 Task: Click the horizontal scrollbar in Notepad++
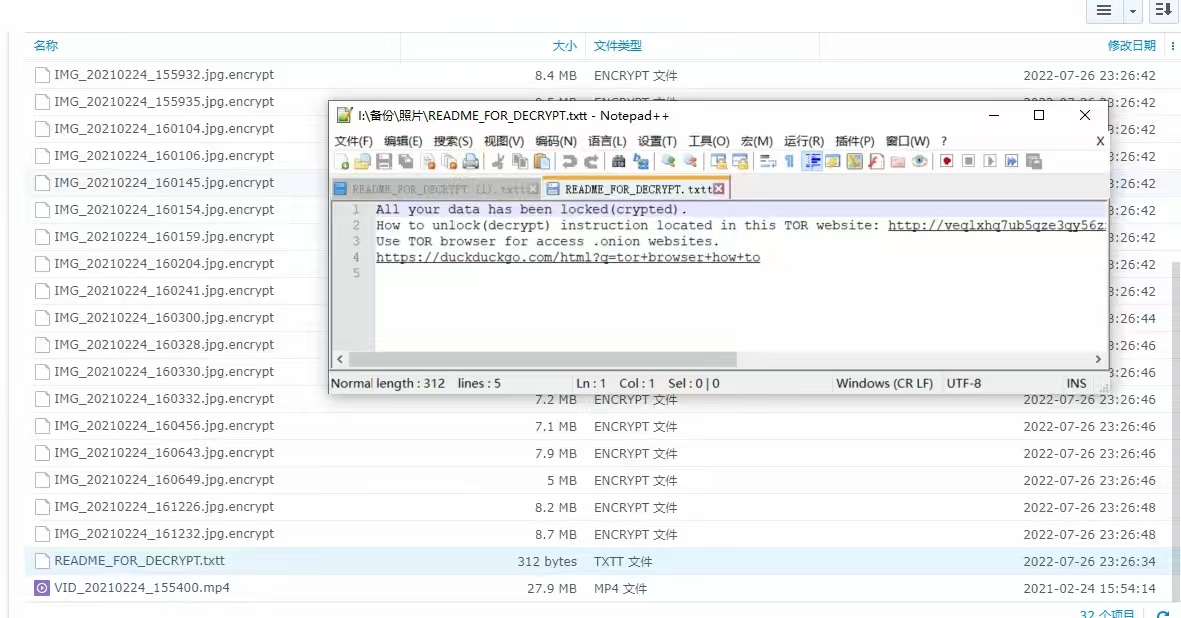tap(543, 359)
